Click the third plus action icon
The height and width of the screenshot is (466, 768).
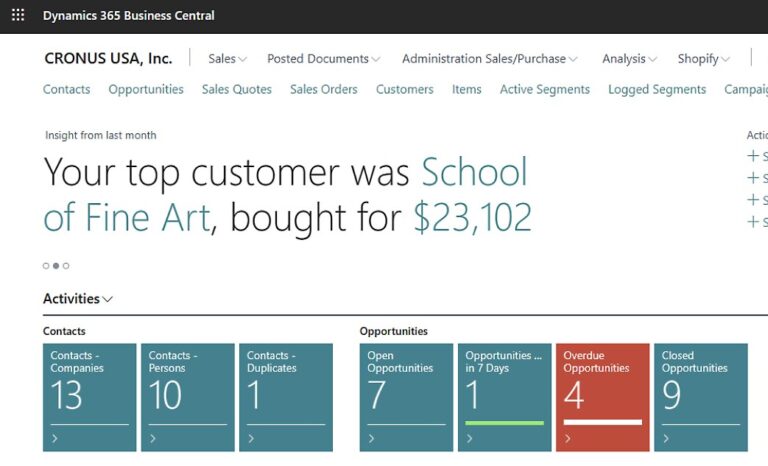tap(753, 199)
